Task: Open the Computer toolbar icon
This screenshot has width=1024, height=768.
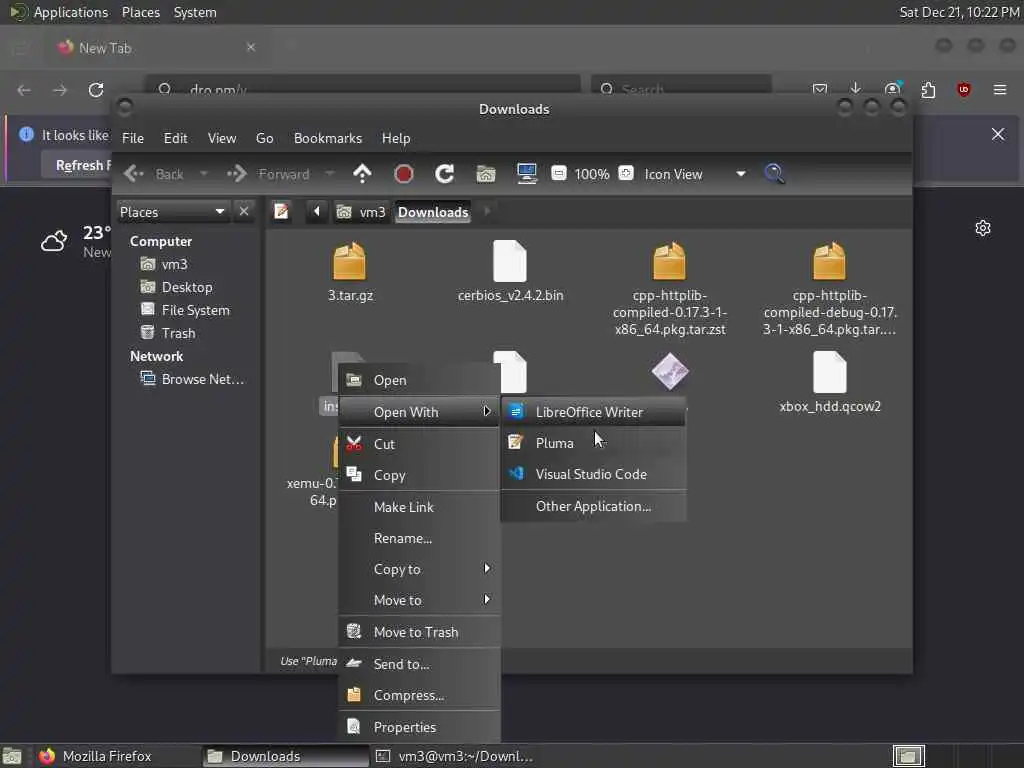Action: 526,174
